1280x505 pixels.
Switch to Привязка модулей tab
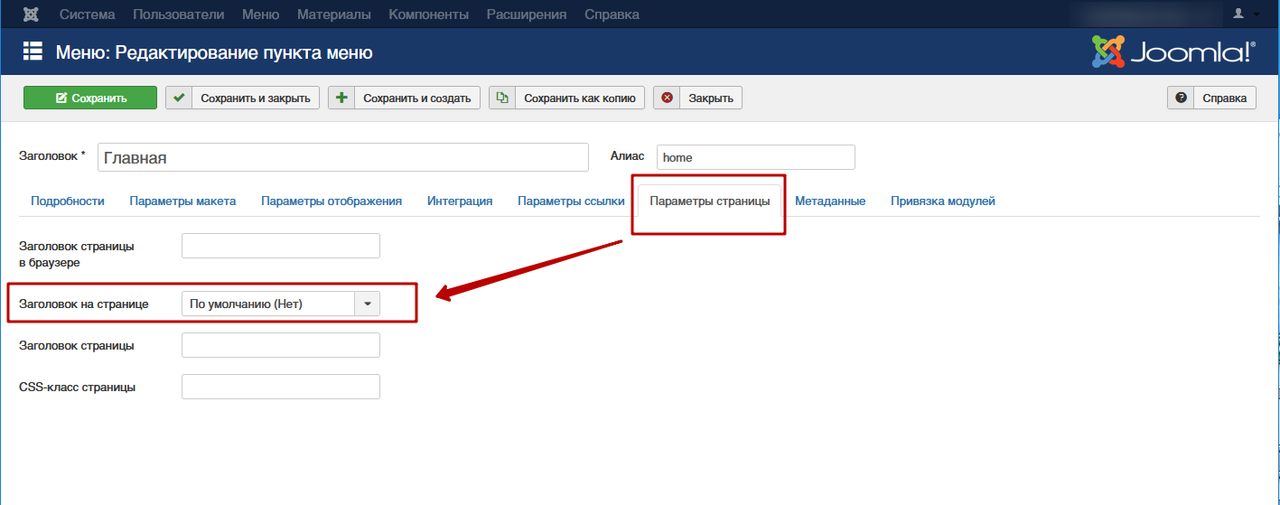pyautogui.click(x=943, y=201)
